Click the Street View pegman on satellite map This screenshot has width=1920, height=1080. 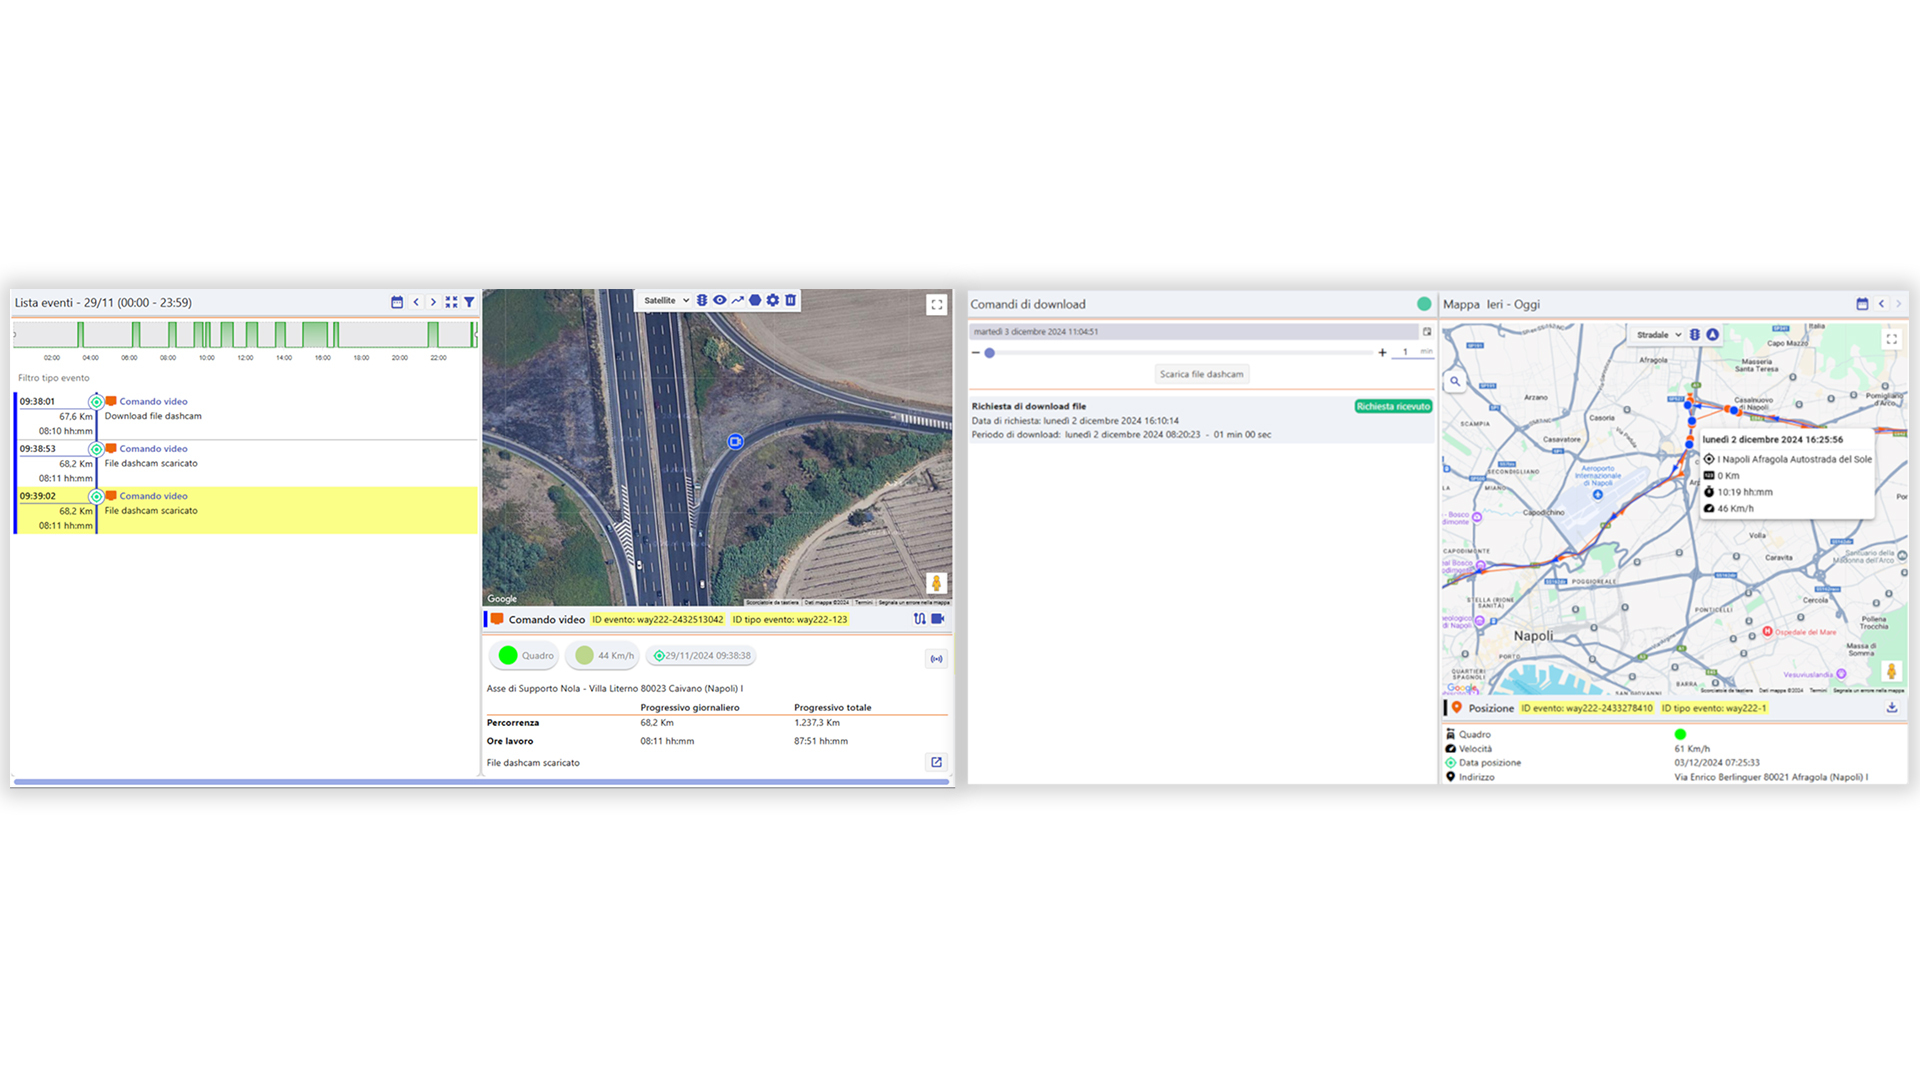tap(936, 583)
